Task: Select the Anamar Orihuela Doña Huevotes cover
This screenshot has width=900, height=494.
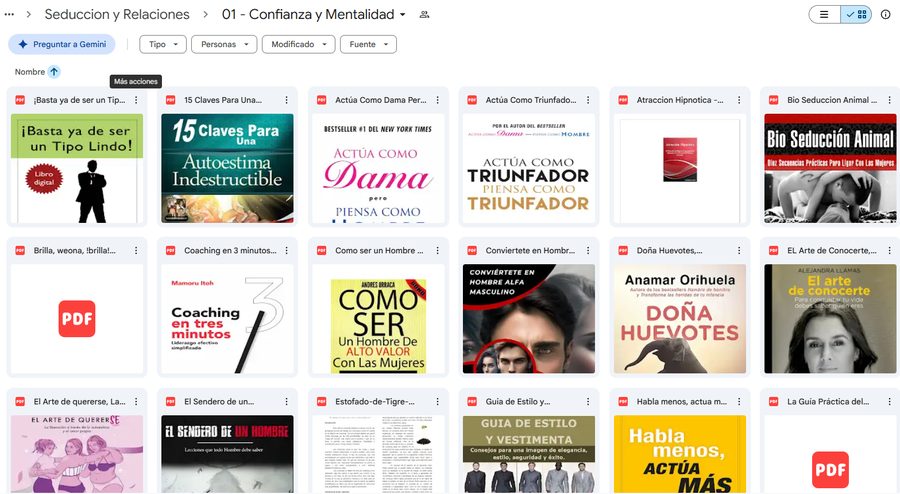Action: (x=680, y=319)
